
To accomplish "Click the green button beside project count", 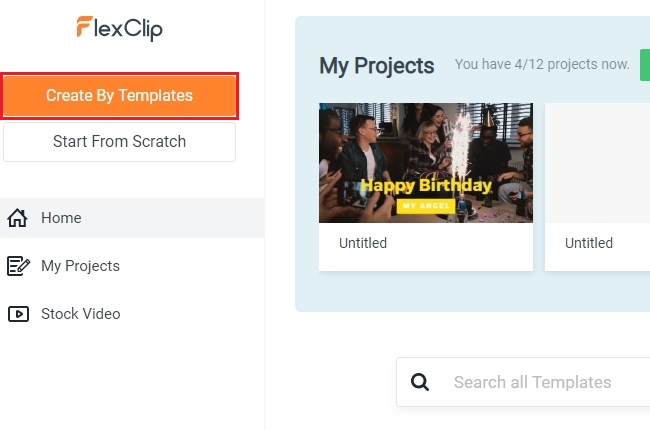I will coord(645,65).
